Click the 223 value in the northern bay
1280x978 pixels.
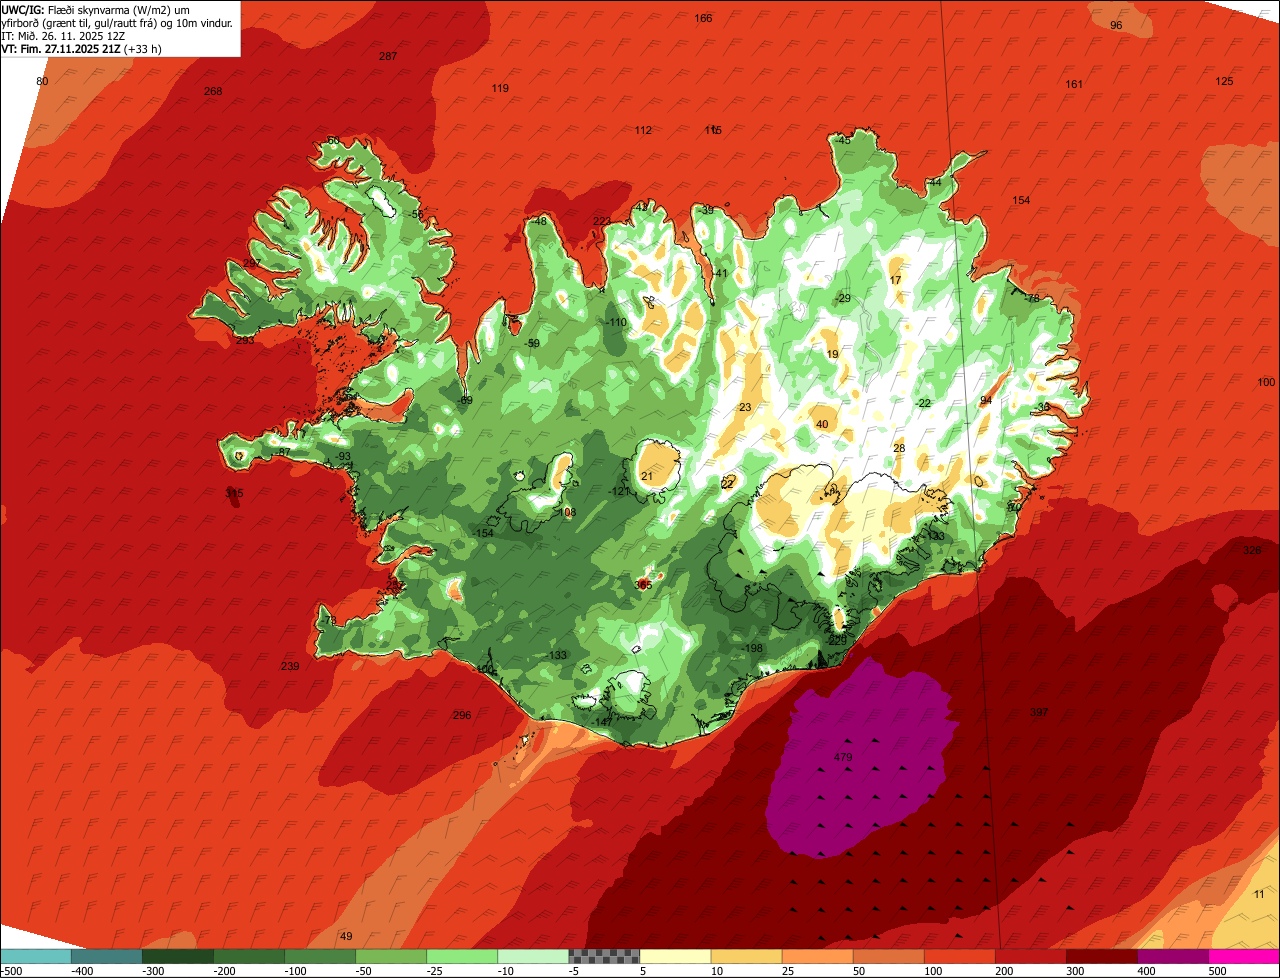coord(601,221)
